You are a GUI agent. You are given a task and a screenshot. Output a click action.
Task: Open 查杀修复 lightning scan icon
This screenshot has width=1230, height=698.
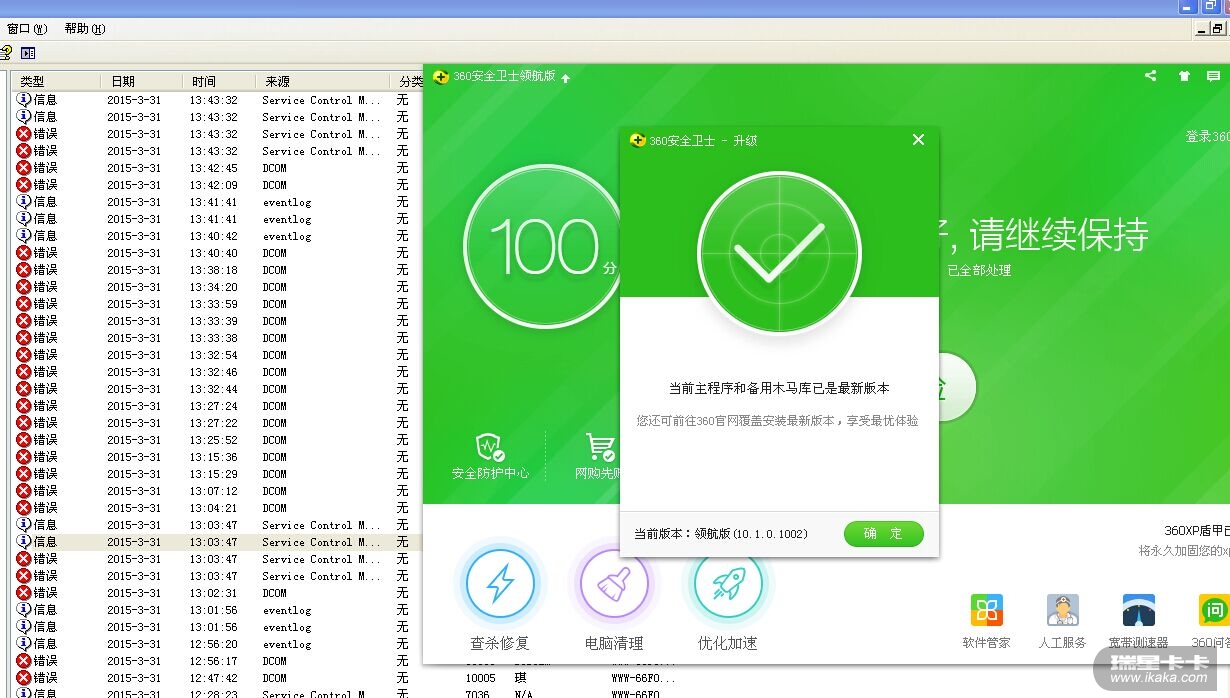500,583
